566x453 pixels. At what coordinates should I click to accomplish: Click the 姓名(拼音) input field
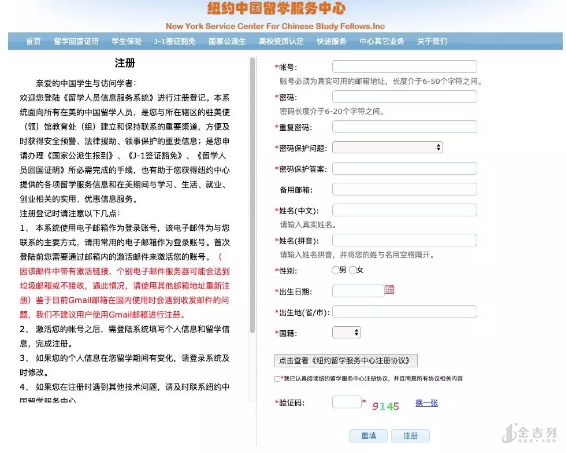coord(404,240)
